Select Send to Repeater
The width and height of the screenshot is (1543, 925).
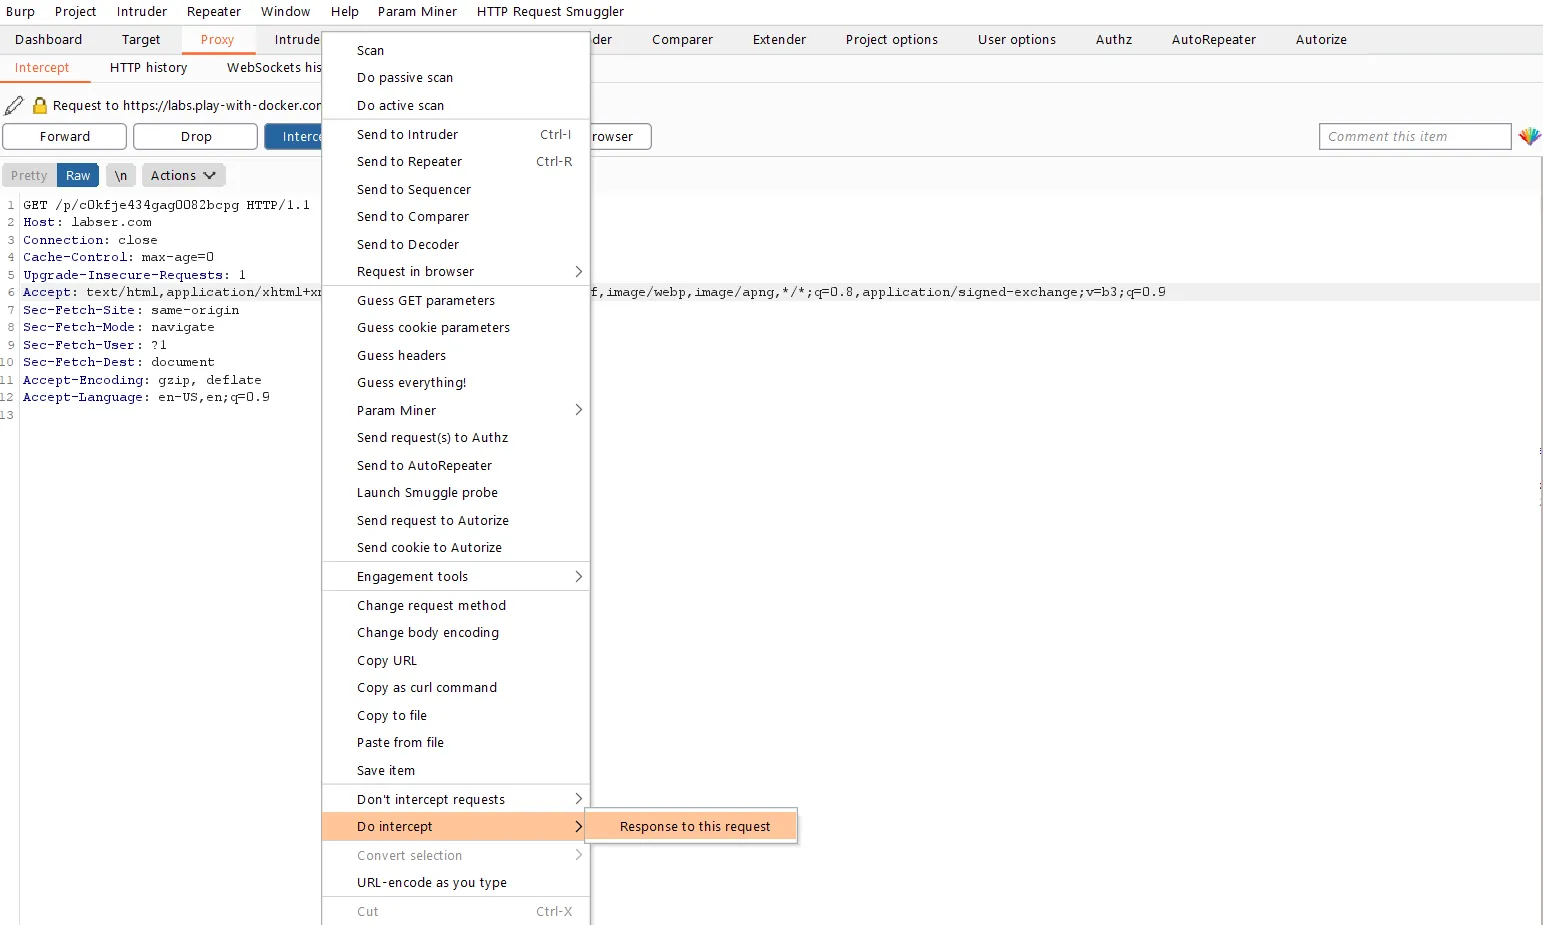click(x=456, y=162)
